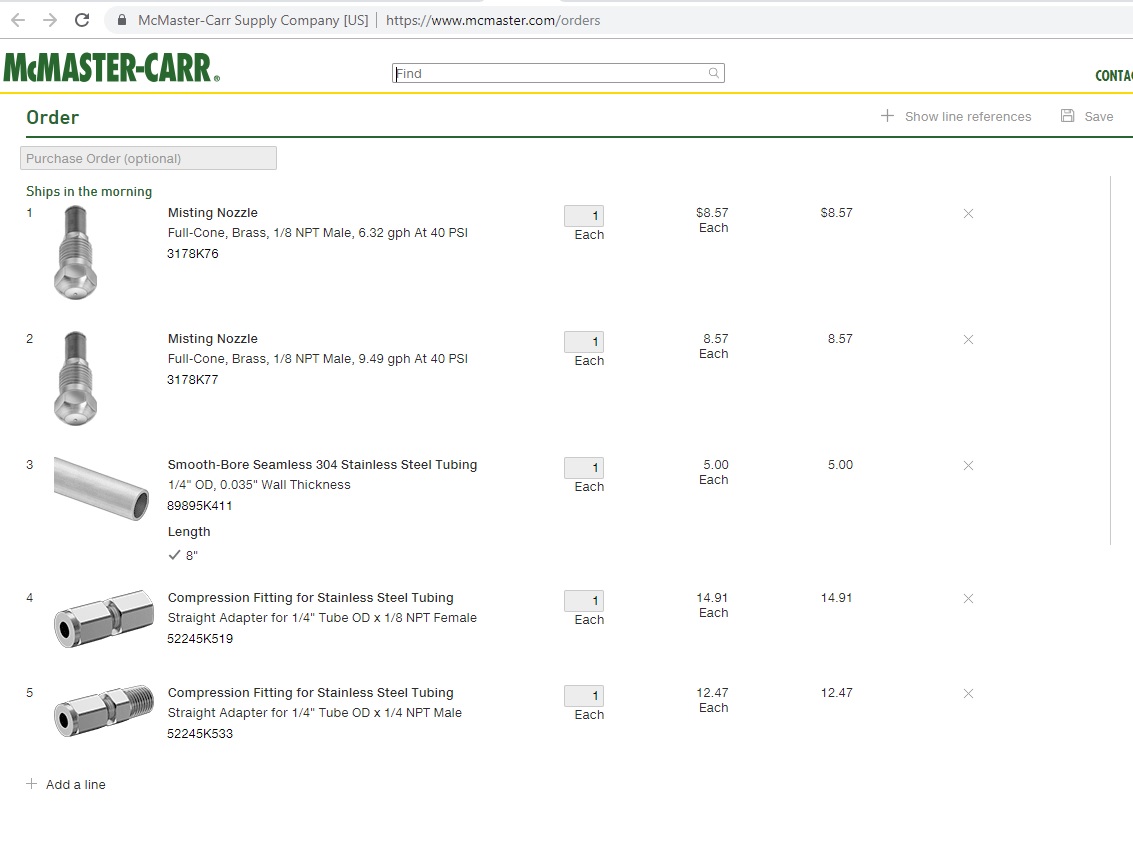Edit quantity for fitting 52245K533
This screenshot has height=849, width=1133.
tap(584, 696)
